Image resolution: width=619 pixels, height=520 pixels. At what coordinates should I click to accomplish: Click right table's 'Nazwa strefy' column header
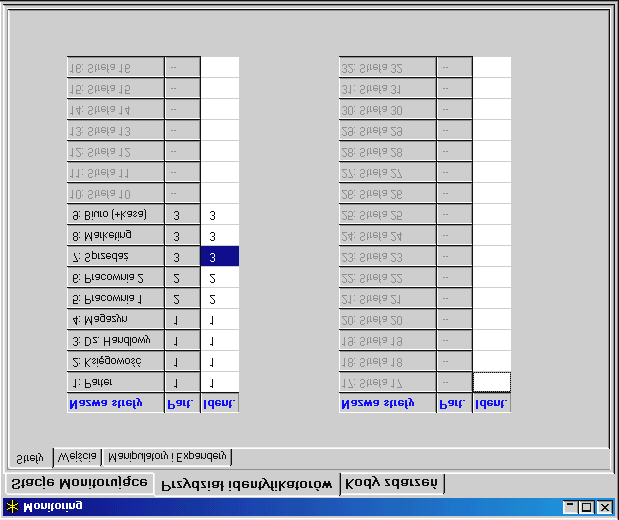(388, 403)
